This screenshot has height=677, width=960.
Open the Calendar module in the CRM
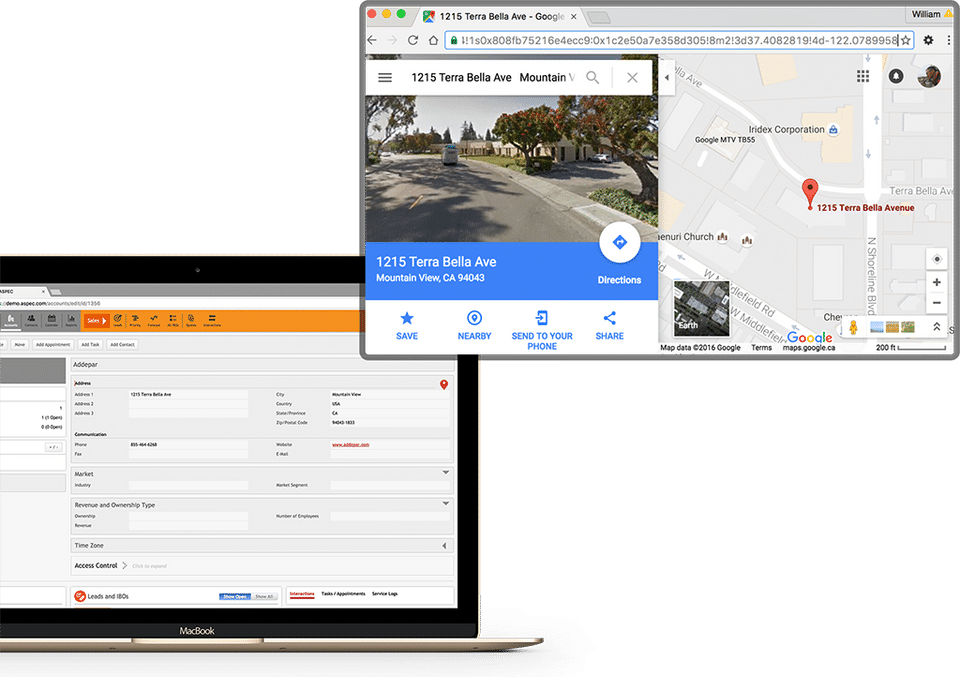point(51,320)
